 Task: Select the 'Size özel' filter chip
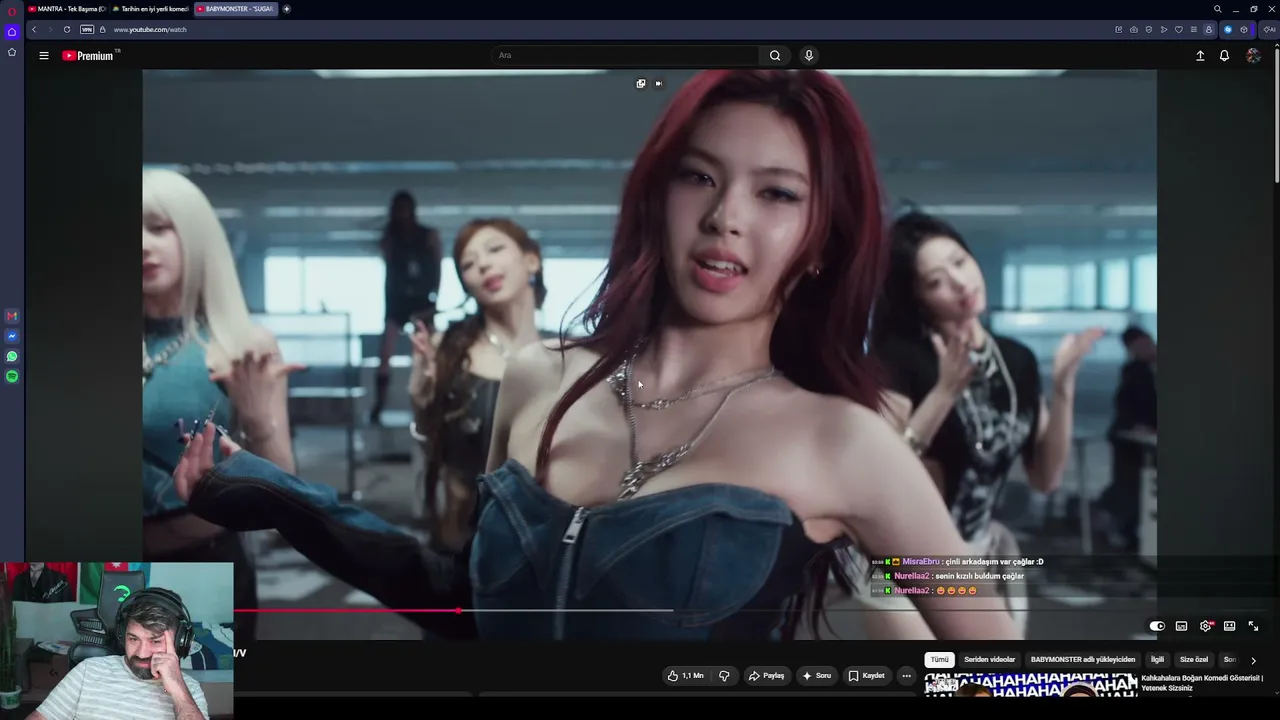click(x=1194, y=660)
